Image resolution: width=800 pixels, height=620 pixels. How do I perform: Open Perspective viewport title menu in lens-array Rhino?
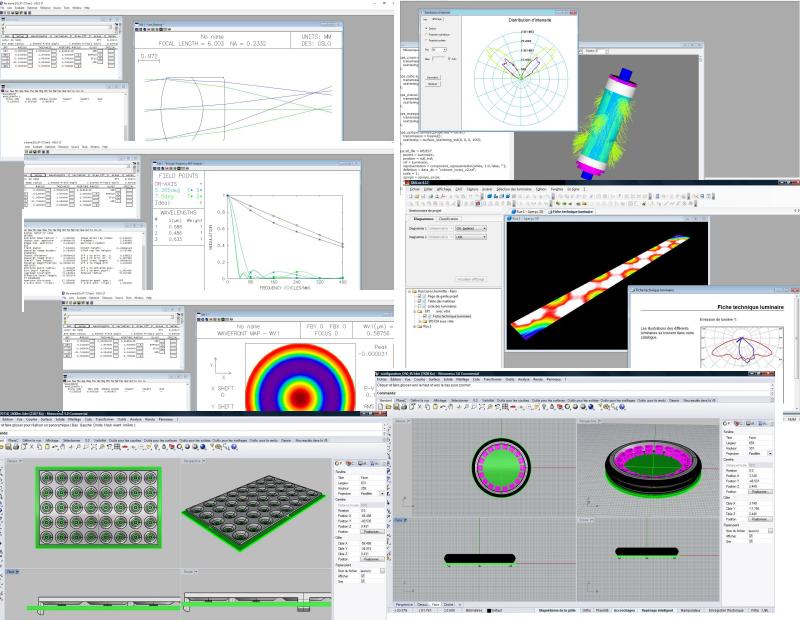click(193, 461)
